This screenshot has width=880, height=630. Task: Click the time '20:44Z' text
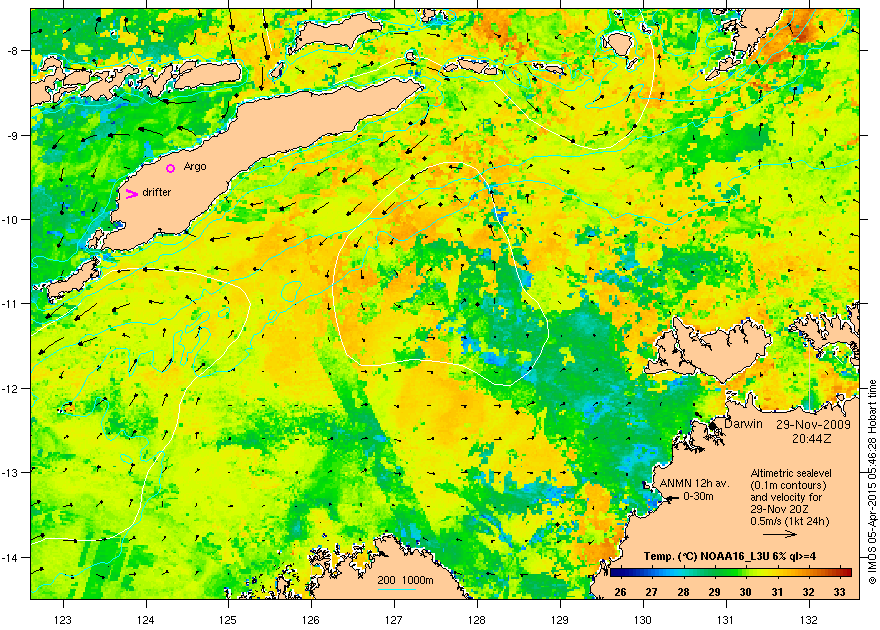coord(812,437)
